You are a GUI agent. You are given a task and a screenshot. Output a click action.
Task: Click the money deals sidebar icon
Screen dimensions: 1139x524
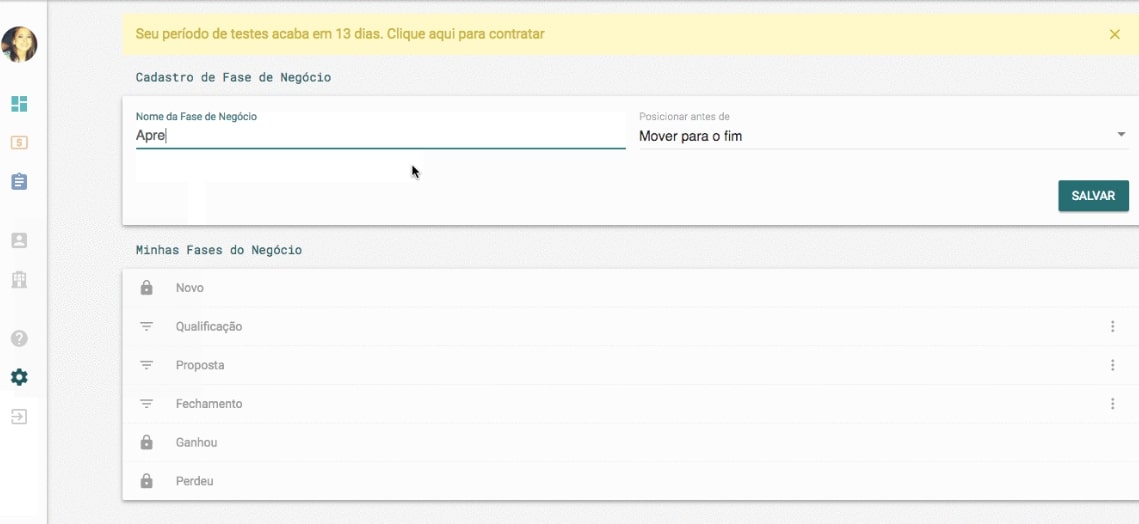[x=19, y=143]
